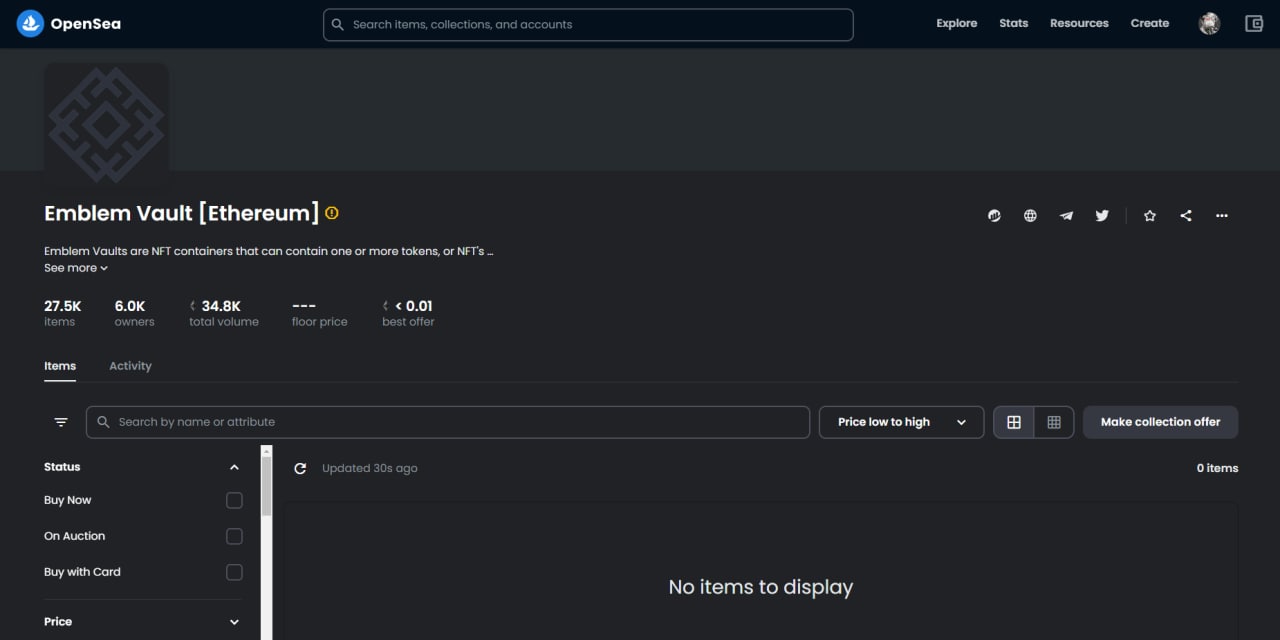This screenshot has height=640, width=1280.
Task: Open the Explore menu
Action: 956,23
